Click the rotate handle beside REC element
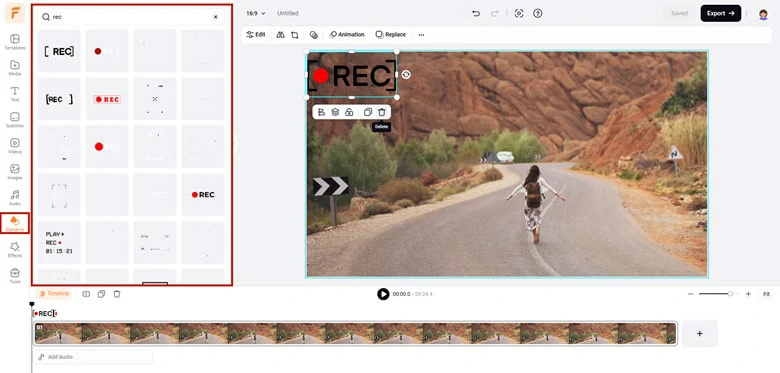780x373 pixels. pos(406,75)
